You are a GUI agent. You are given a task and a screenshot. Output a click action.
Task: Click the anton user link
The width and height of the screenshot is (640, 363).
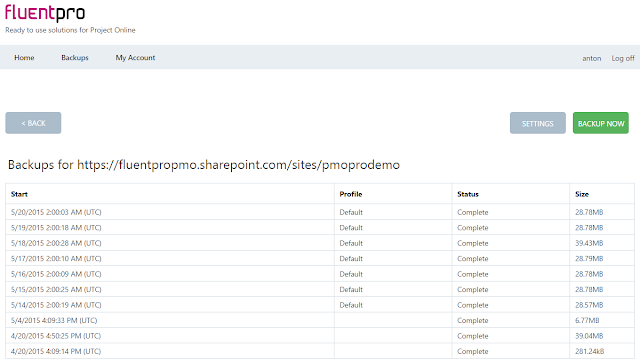[591, 58]
